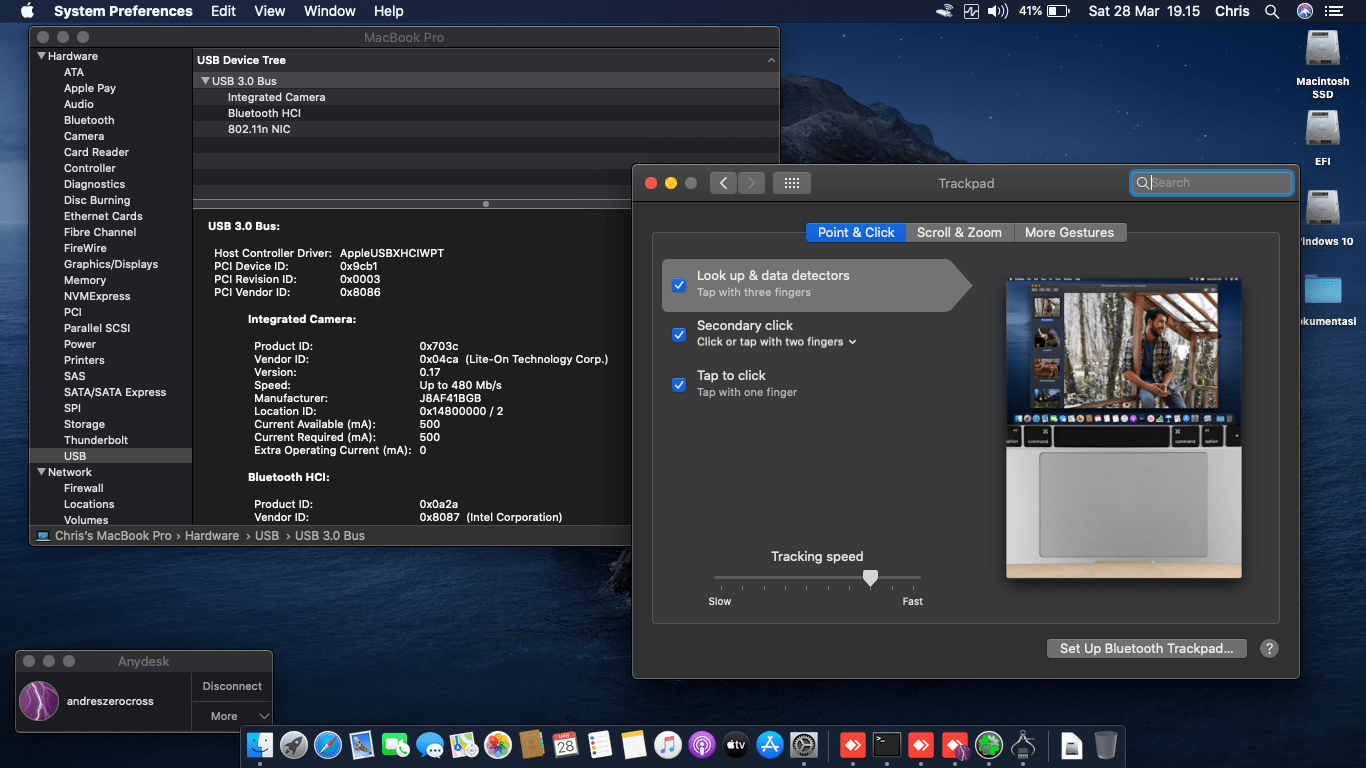Open the Podcasts app in dock

pos(702,745)
